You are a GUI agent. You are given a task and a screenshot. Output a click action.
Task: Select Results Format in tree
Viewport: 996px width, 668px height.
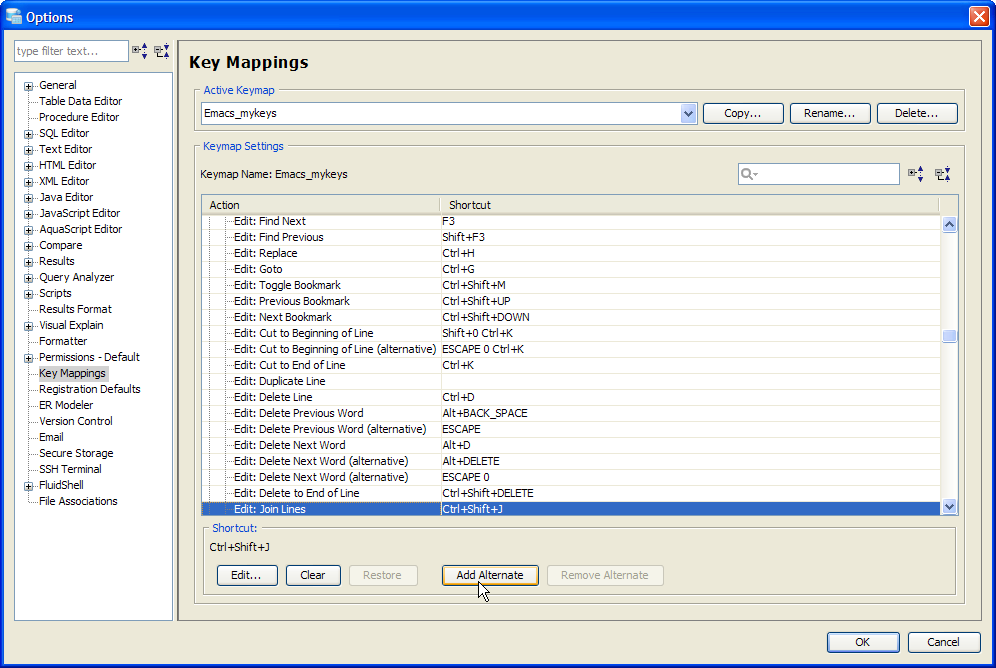75,309
